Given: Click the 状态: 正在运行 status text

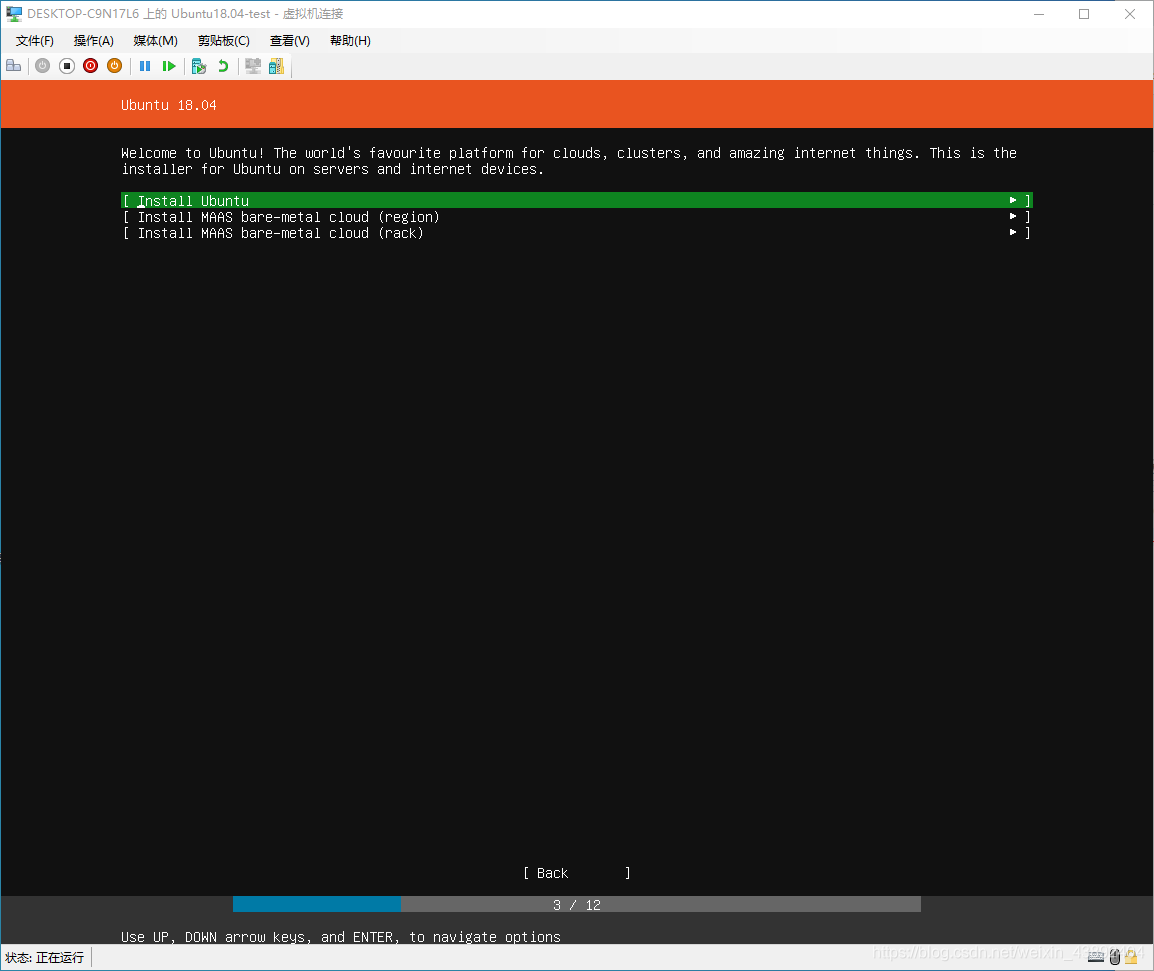Looking at the screenshot, I should coord(44,958).
